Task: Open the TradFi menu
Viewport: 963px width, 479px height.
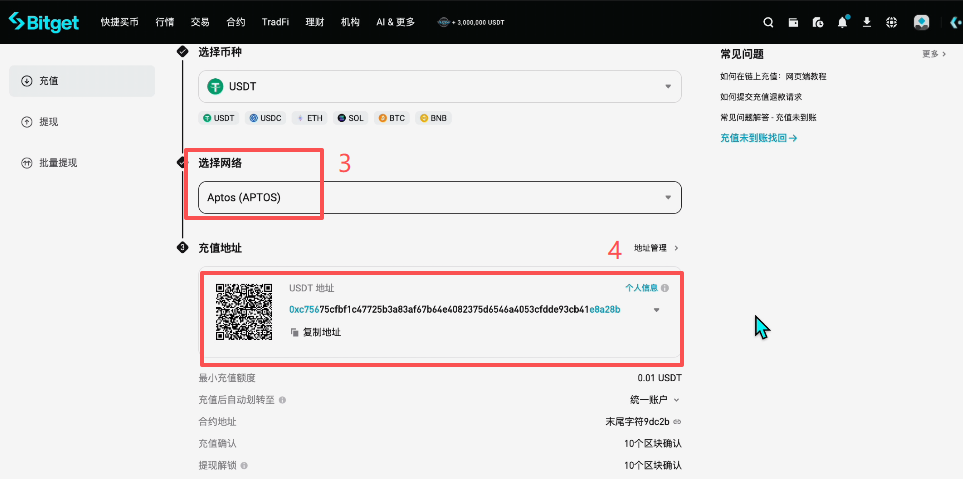Action: coord(275,22)
